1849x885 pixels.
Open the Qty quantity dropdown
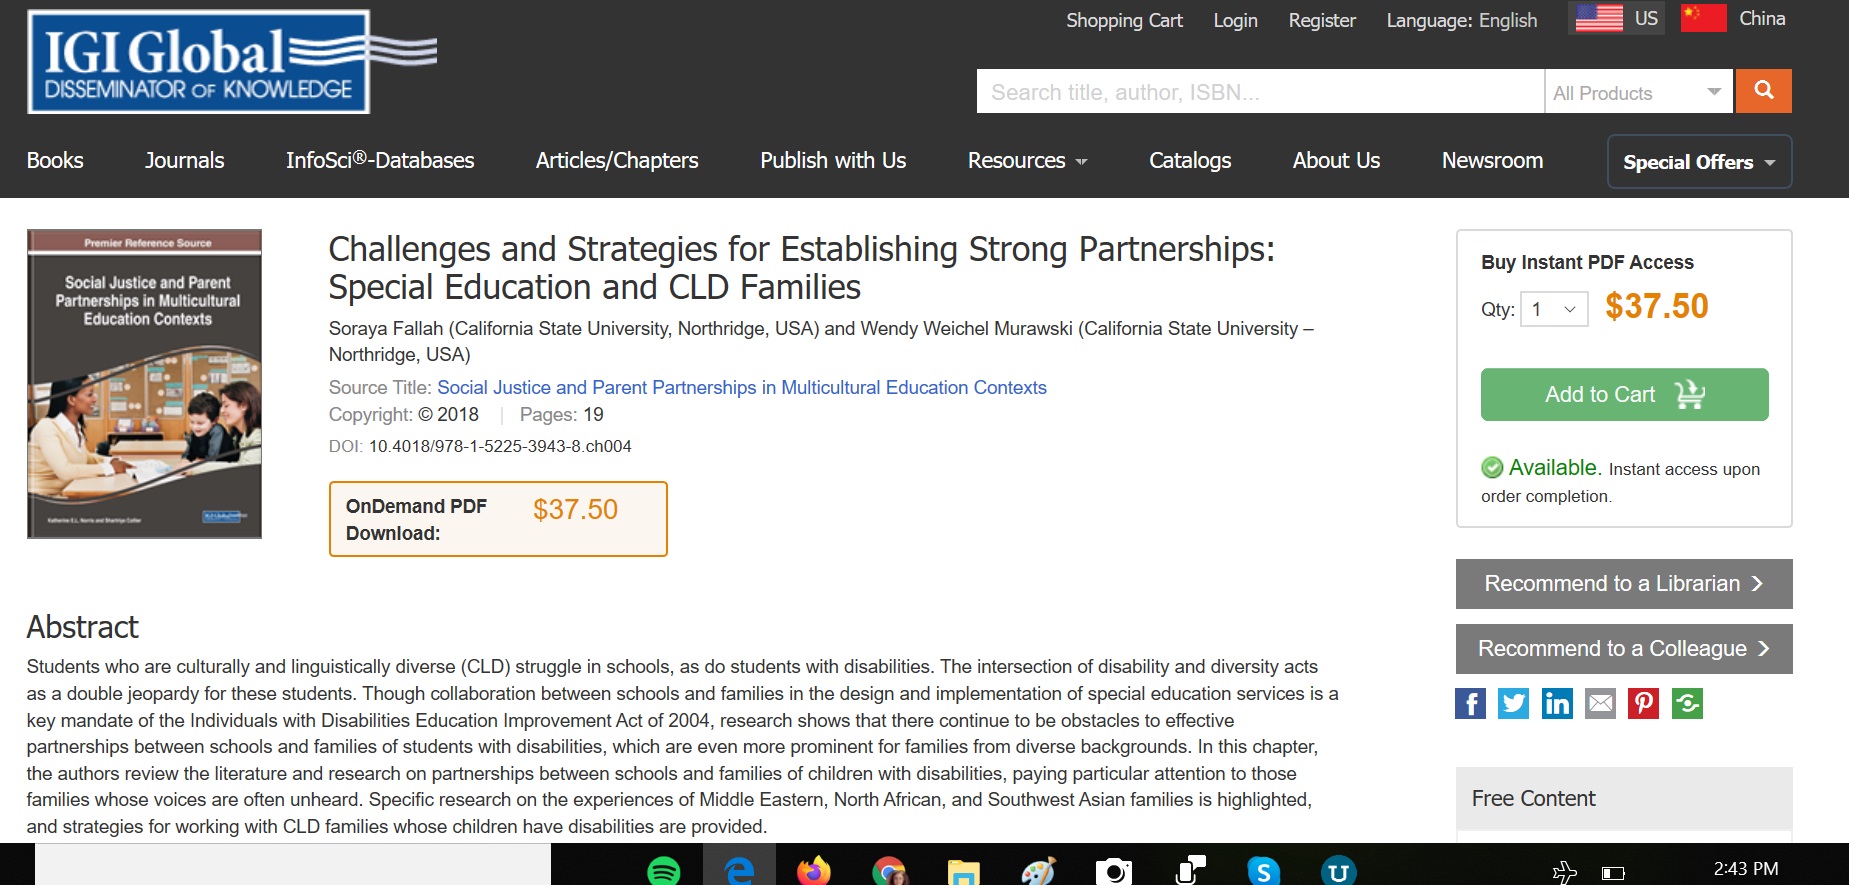[x=1553, y=310]
